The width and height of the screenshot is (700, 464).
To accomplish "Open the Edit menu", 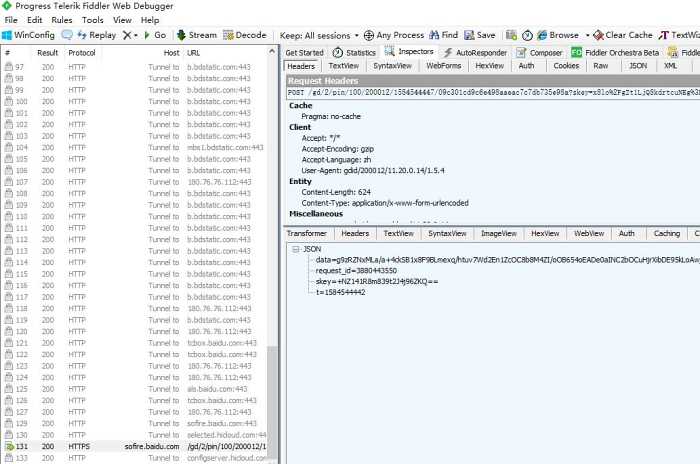I will (34, 20).
